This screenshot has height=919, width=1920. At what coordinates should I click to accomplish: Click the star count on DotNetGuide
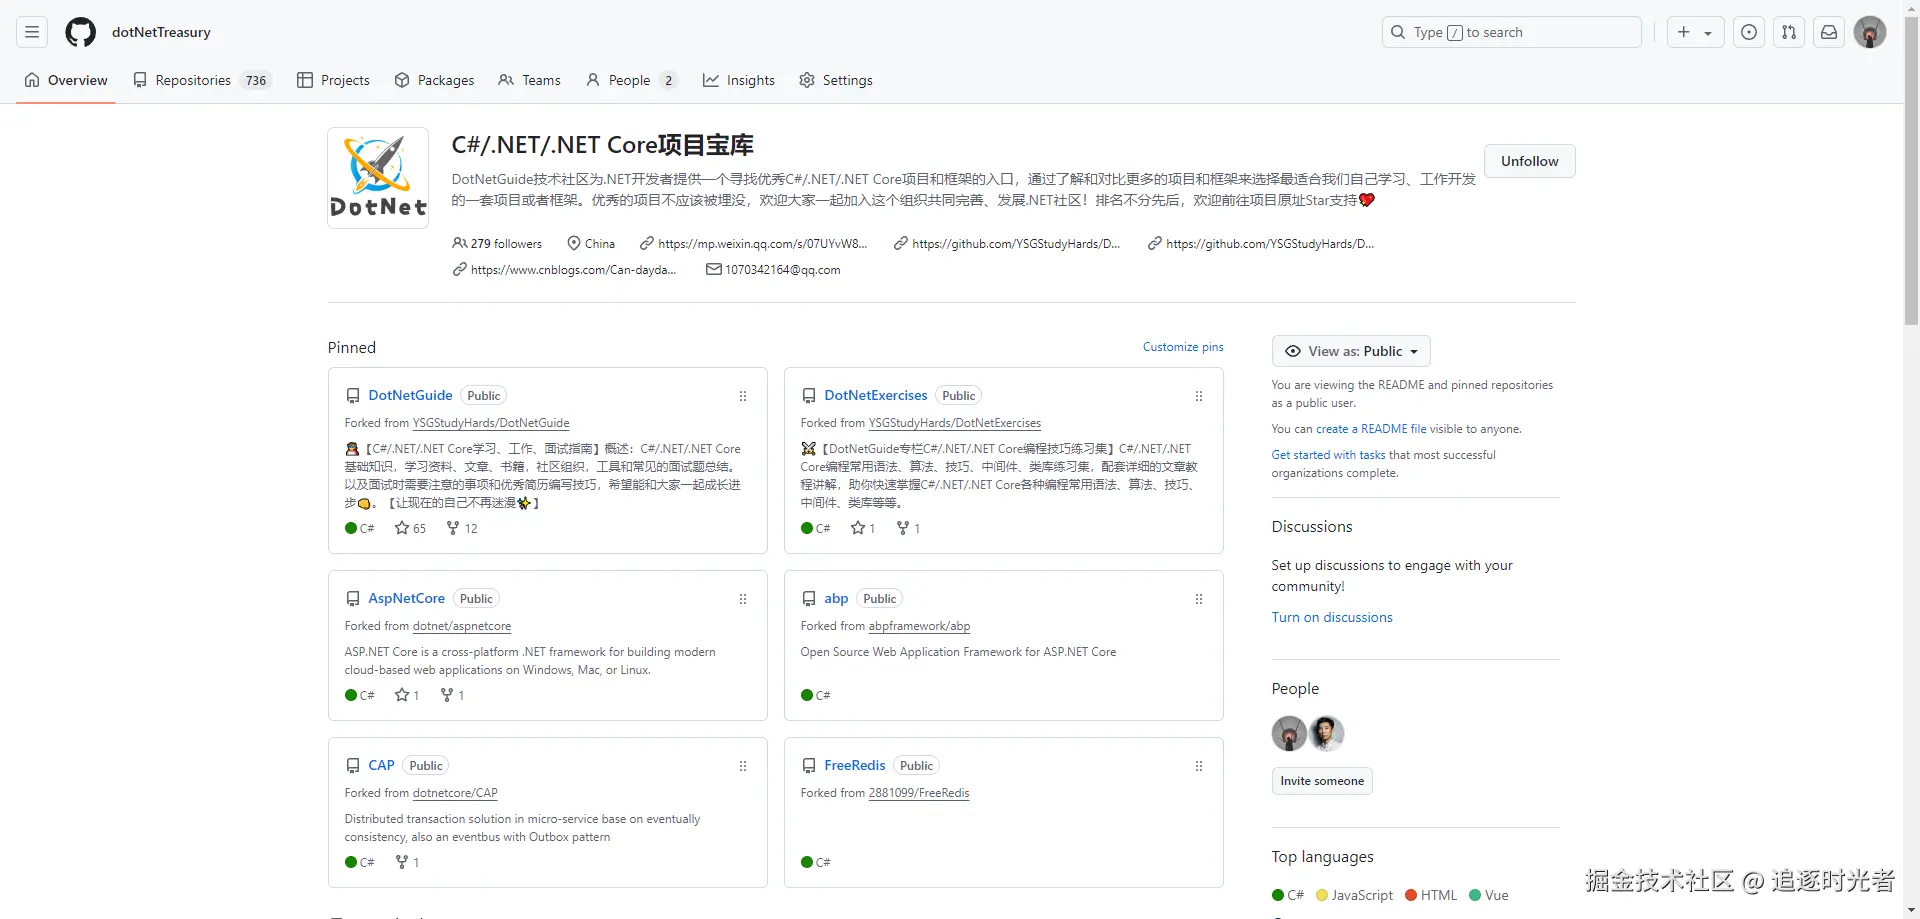[x=410, y=528]
